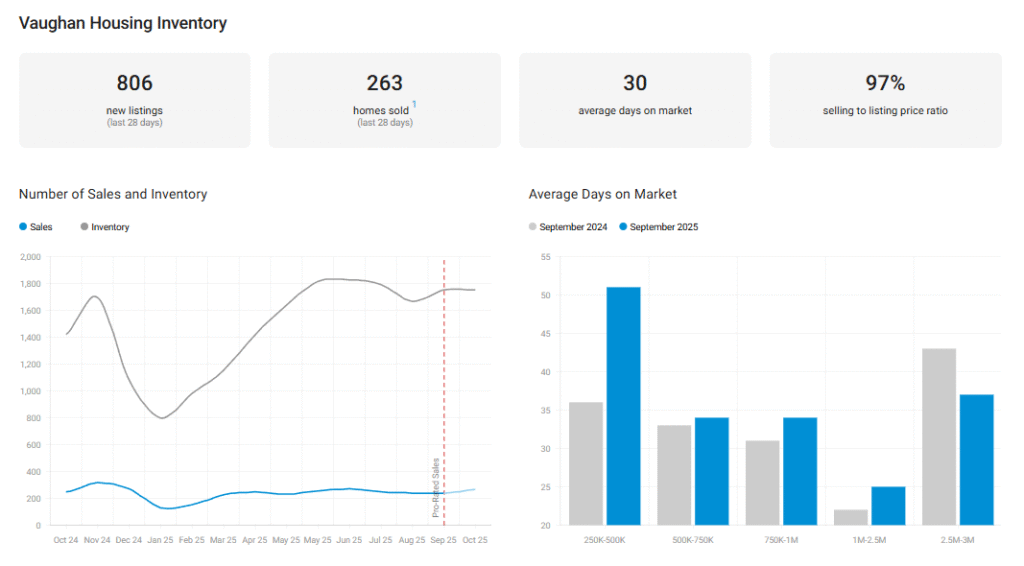This screenshot has height=566, width=1024.
Task: Select the blue bar for 2.5M-3M
Action: click(976, 459)
